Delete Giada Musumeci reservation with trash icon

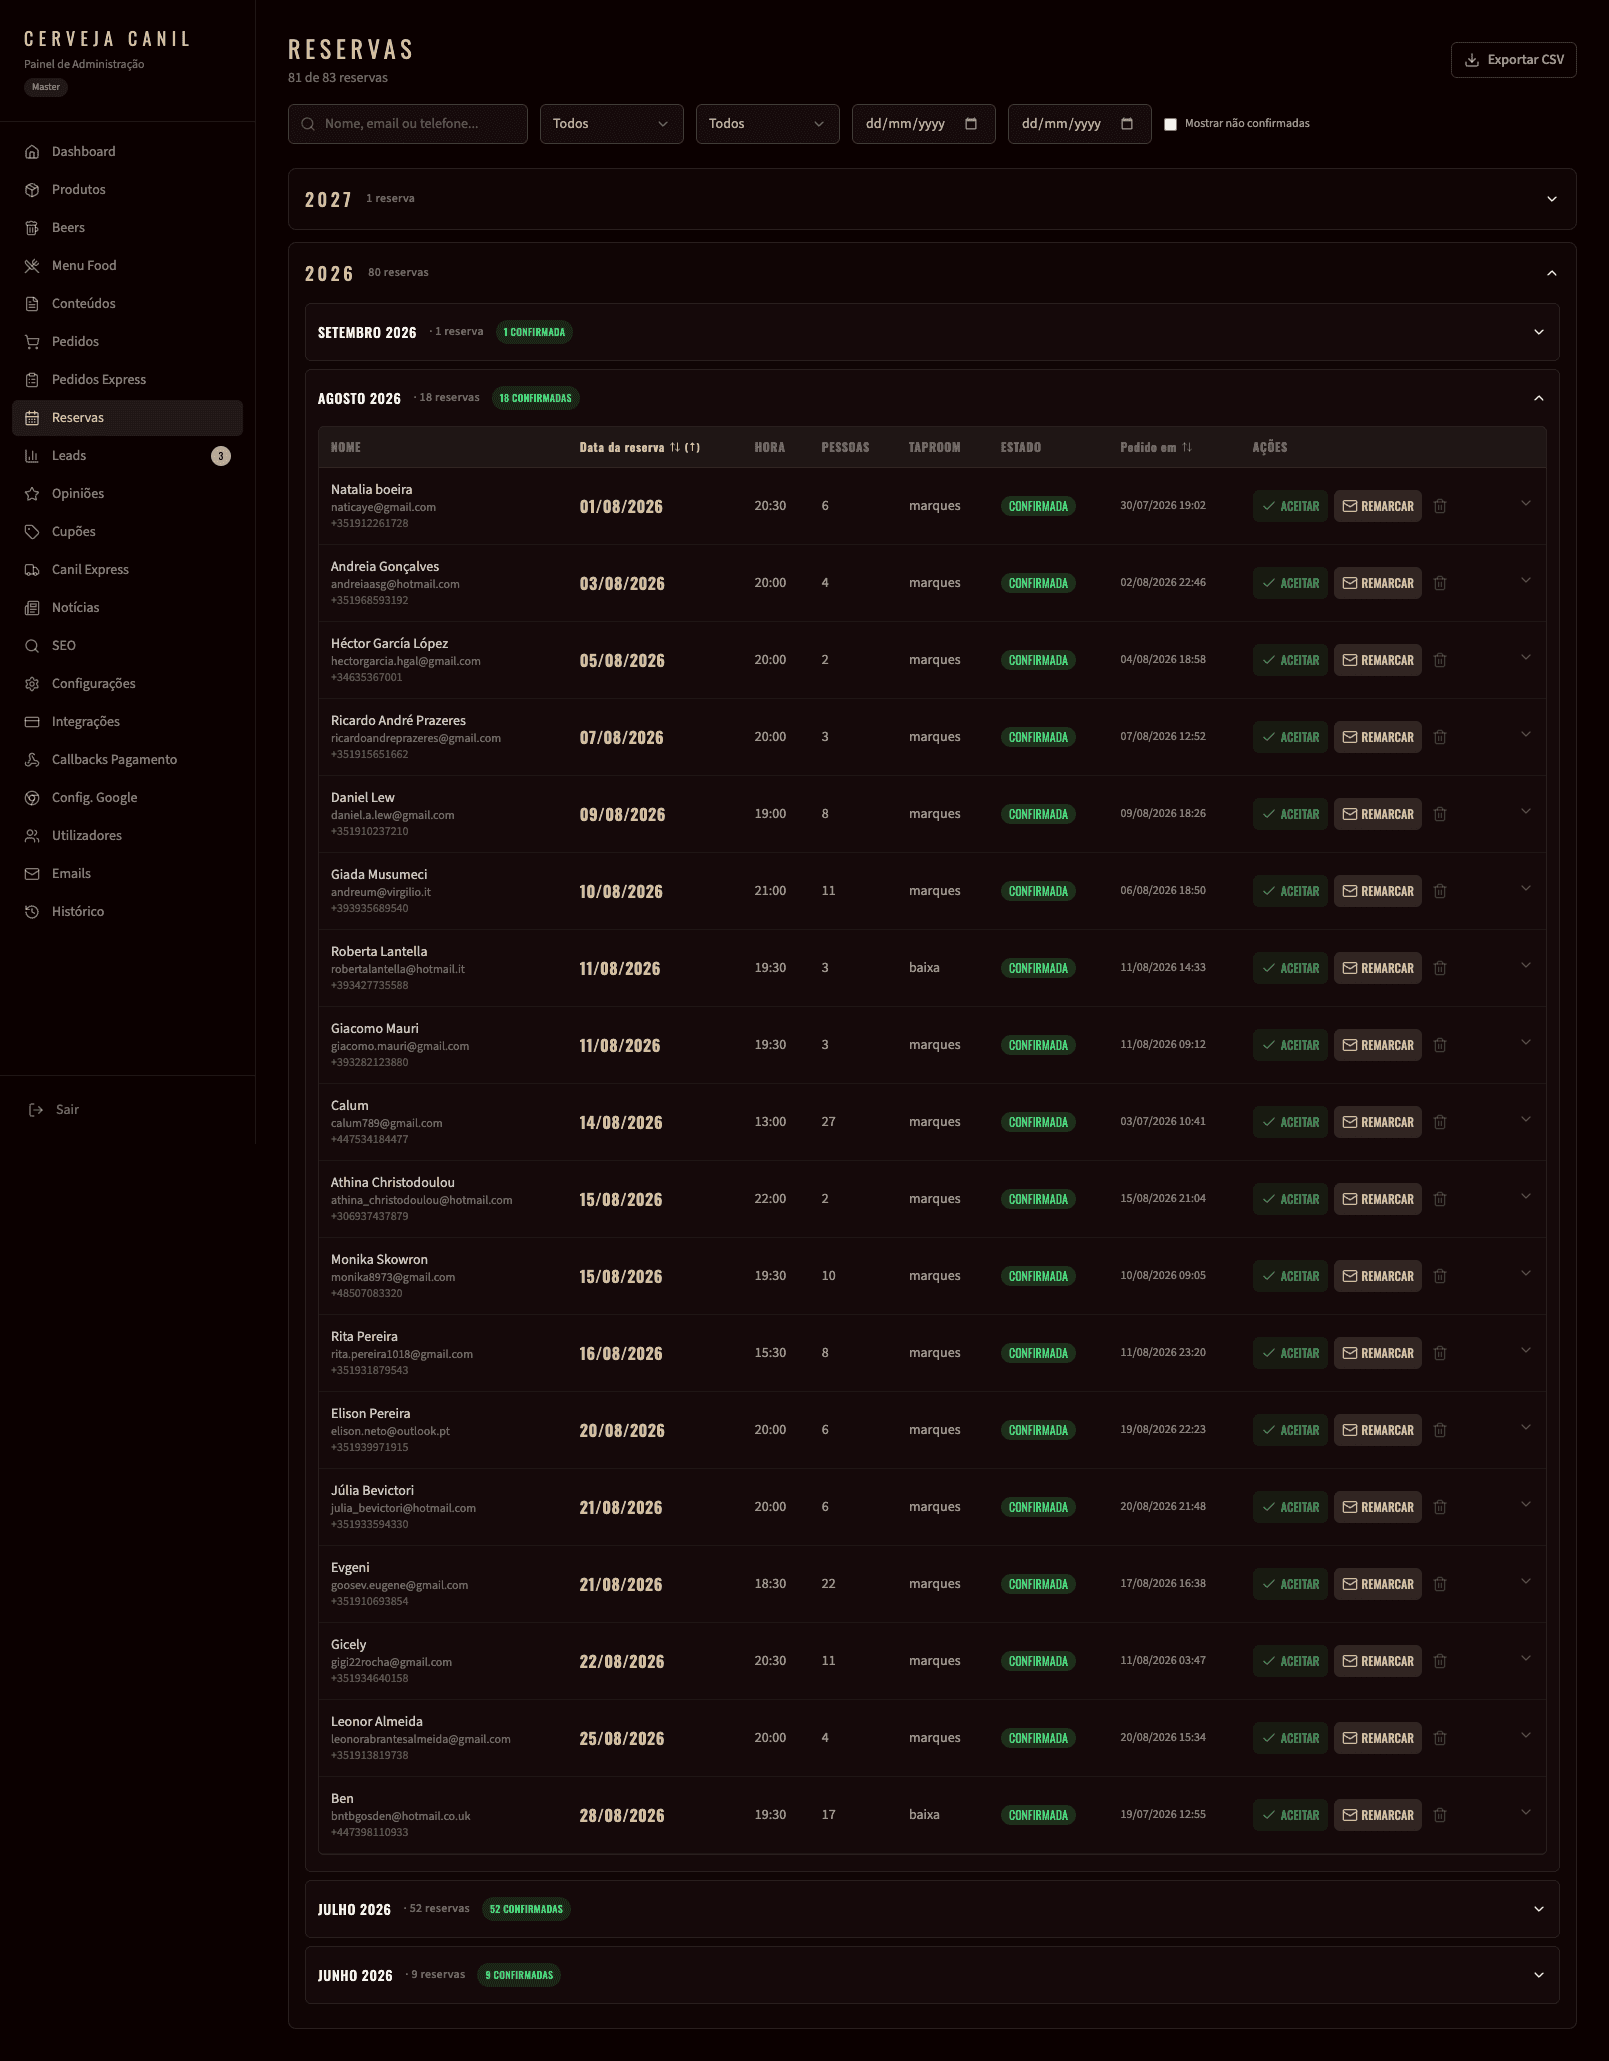(x=1440, y=891)
